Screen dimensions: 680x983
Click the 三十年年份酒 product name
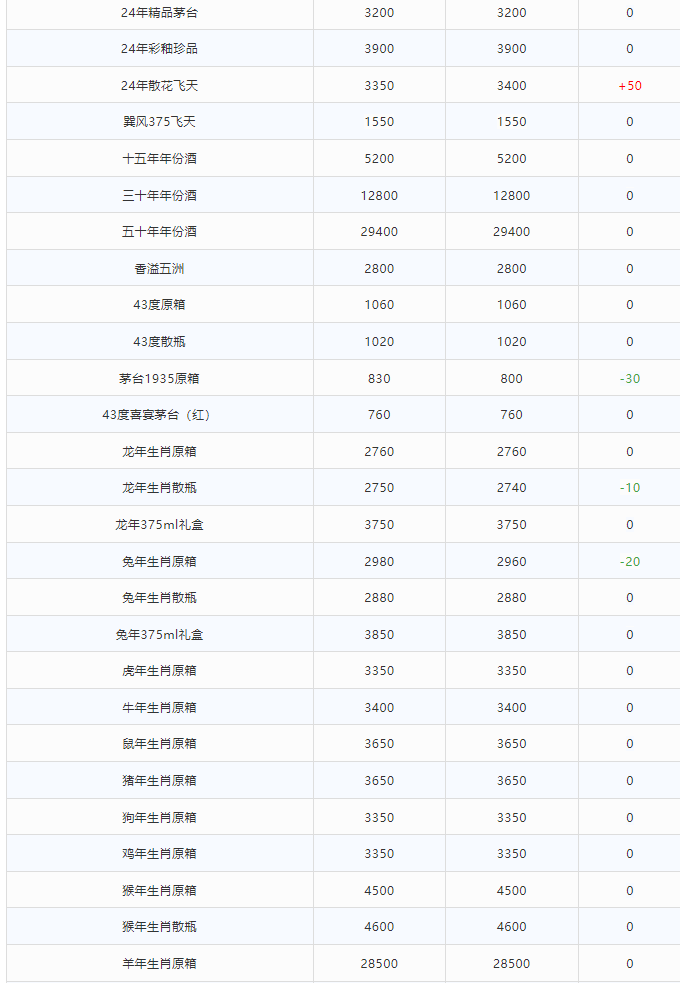pos(159,196)
